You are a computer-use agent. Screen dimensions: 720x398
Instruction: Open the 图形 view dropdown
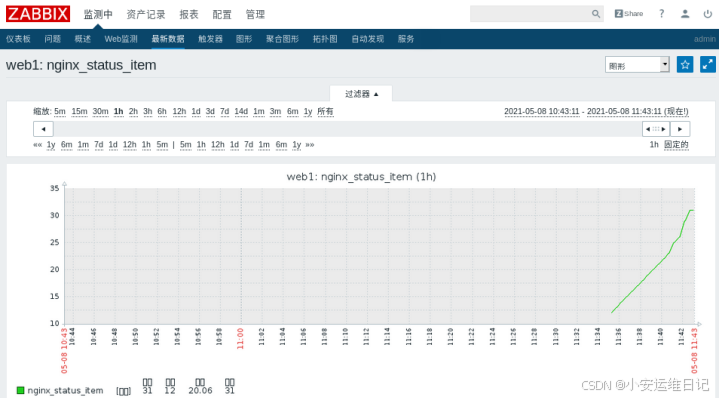pyautogui.click(x=637, y=65)
